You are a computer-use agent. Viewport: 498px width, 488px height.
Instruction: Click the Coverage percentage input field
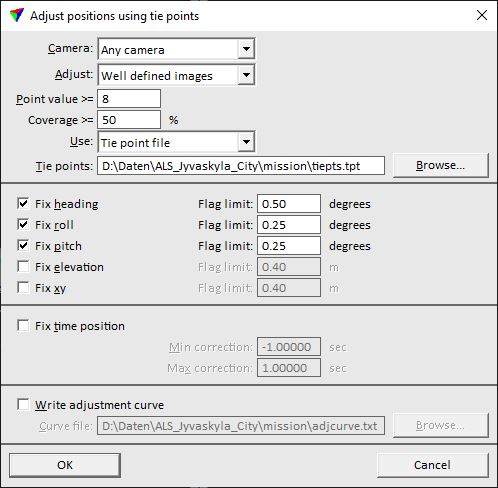[129, 120]
